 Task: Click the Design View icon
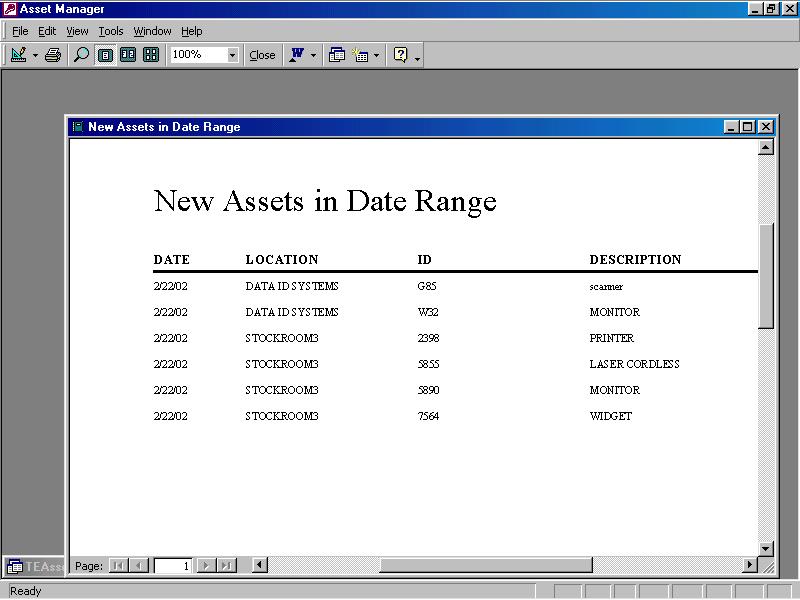pyautogui.click(x=18, y=55)
